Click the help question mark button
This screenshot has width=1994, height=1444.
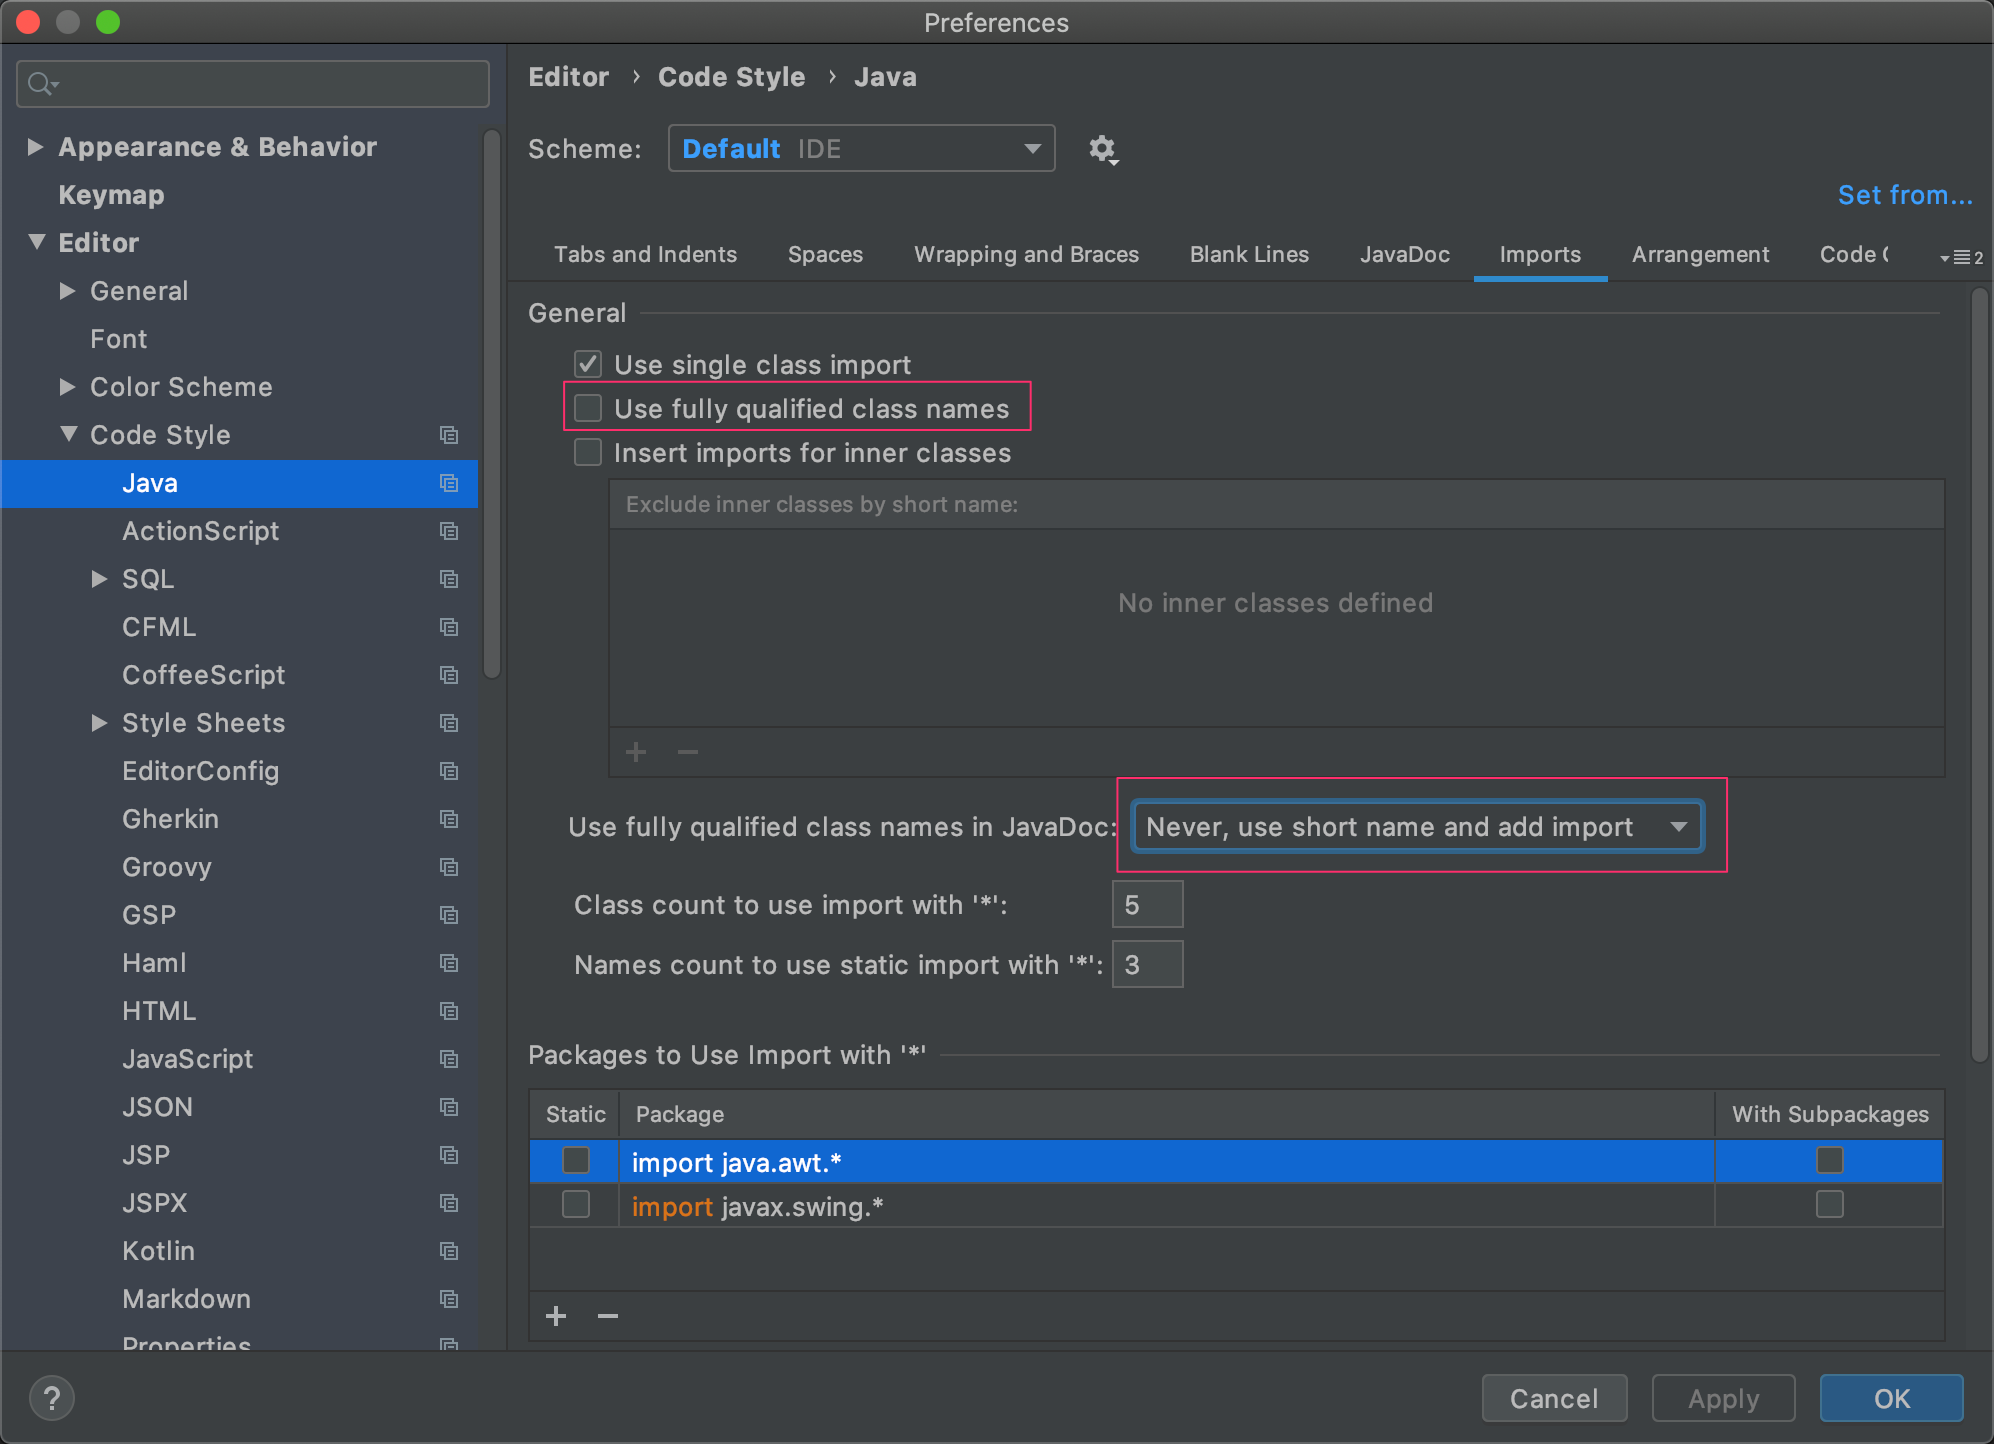point(52,1398)
